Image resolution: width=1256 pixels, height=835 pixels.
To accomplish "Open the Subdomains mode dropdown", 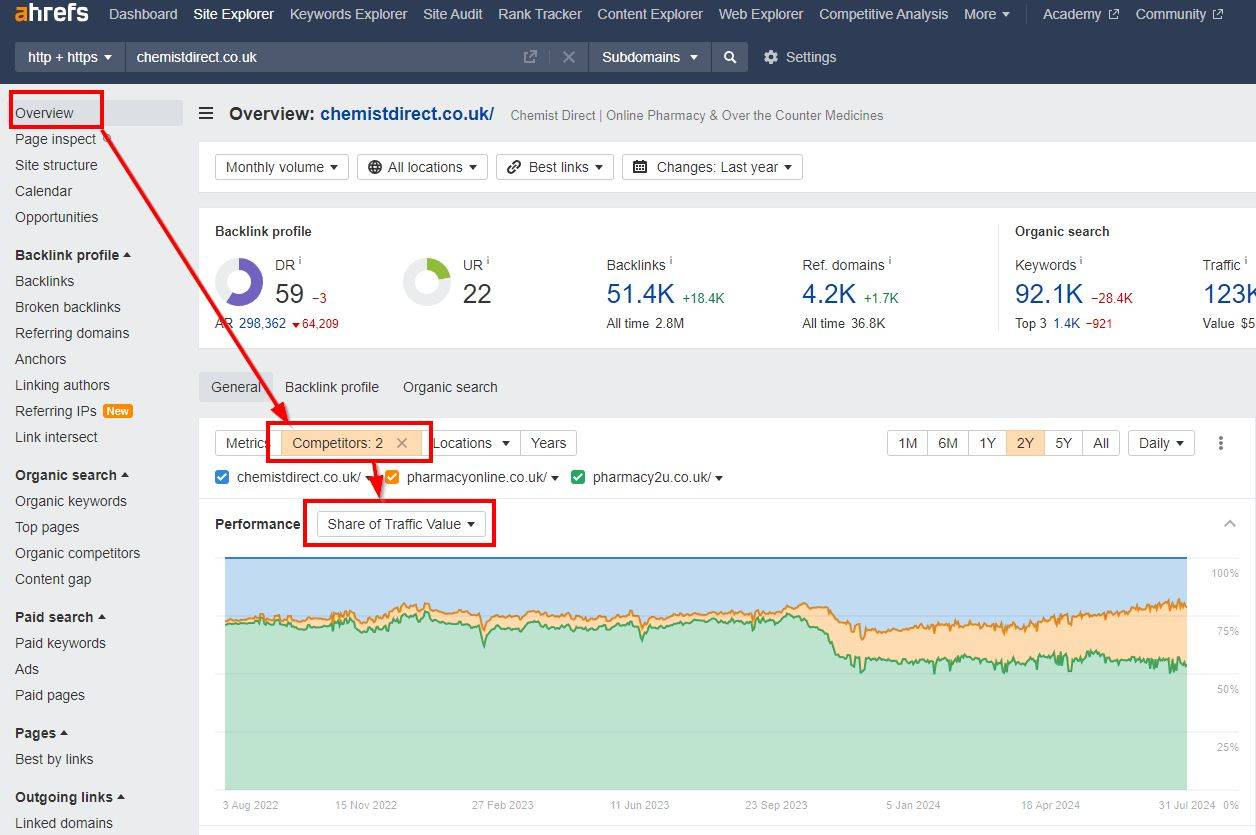I will [x=650, y=57].
